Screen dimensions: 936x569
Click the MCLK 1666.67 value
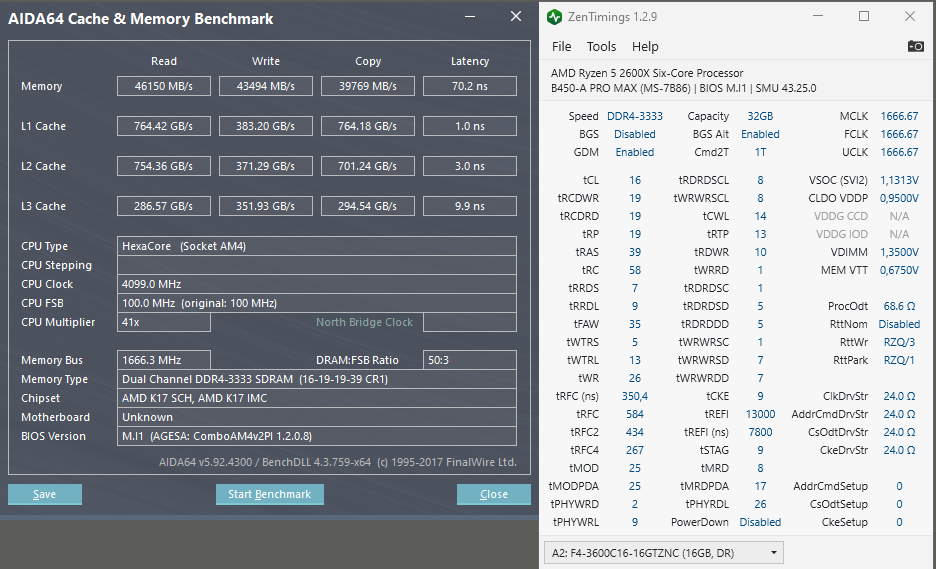click(x=899, y=116)
